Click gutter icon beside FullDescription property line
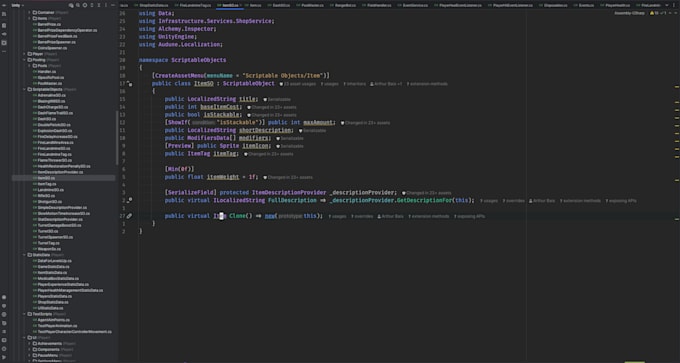Screen dimensions: 680x363 click(x=130, y=200)
